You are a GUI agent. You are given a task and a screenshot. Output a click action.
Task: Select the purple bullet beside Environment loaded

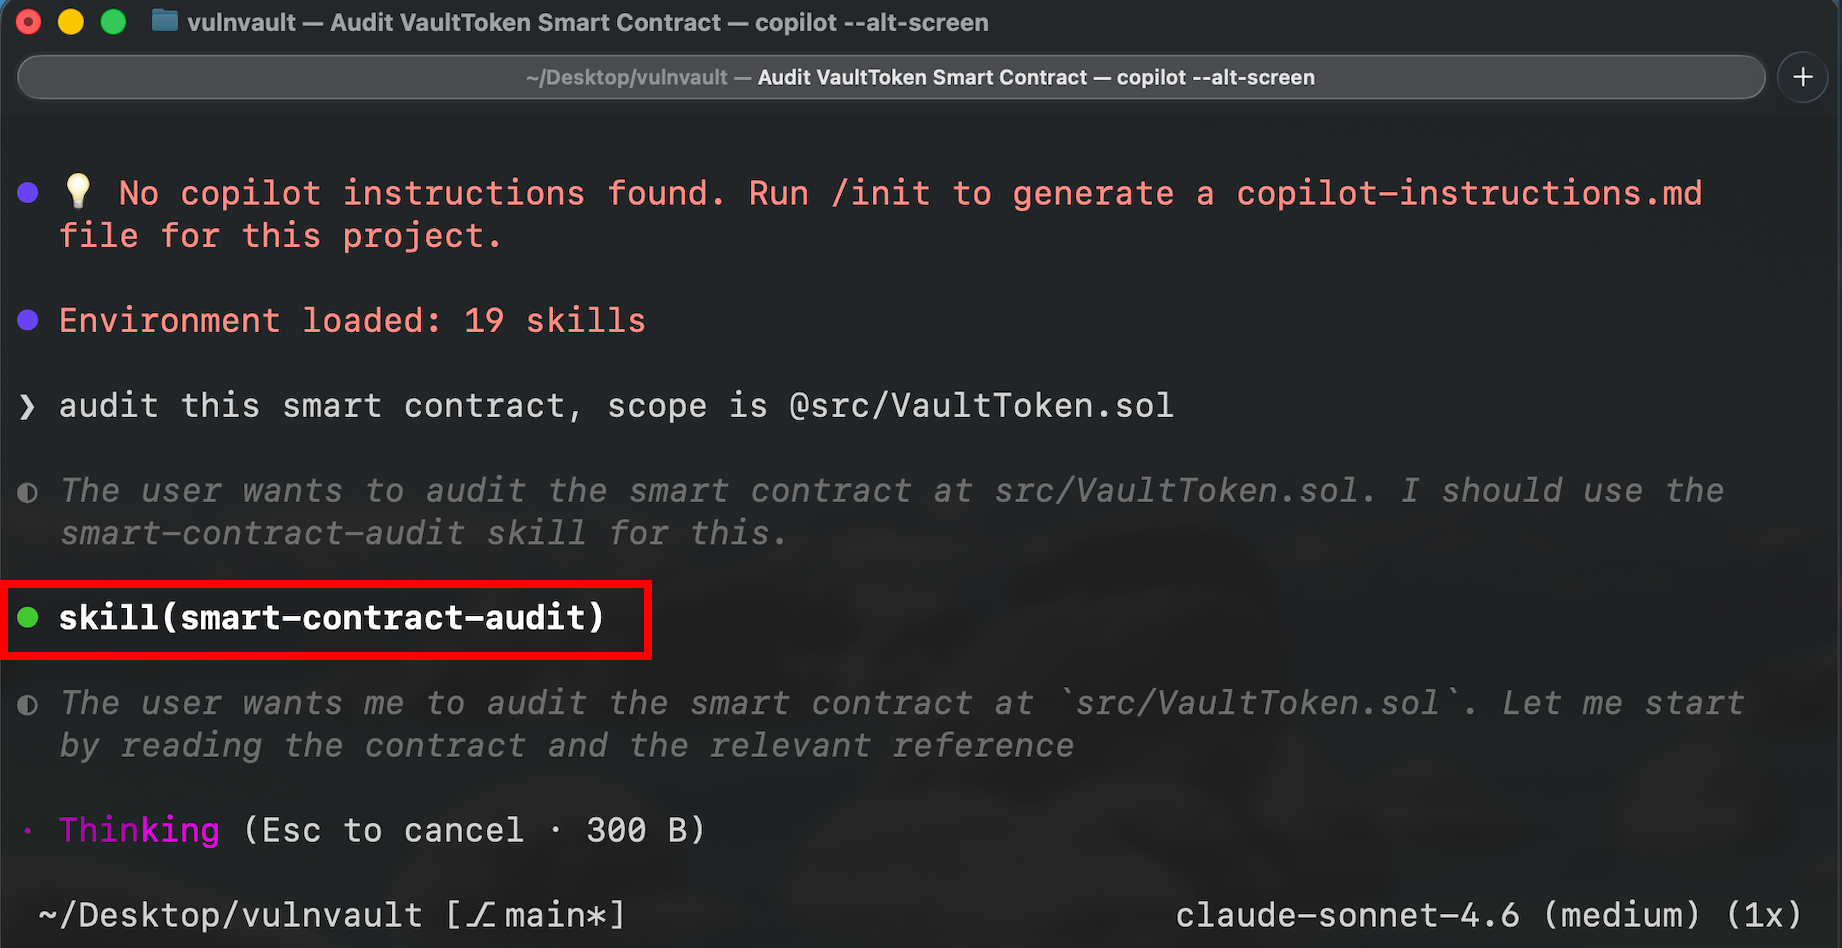click(27, 320)
